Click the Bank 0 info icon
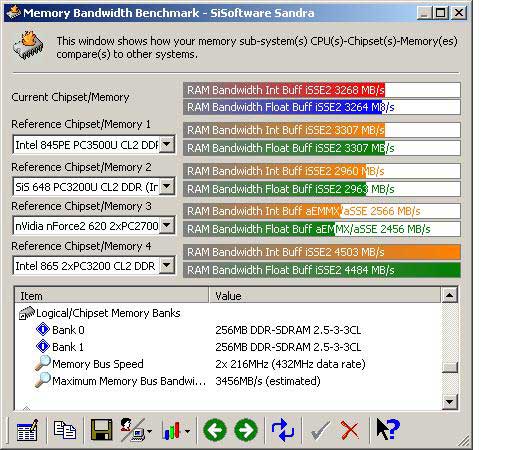512x450 pixels. 43,329
